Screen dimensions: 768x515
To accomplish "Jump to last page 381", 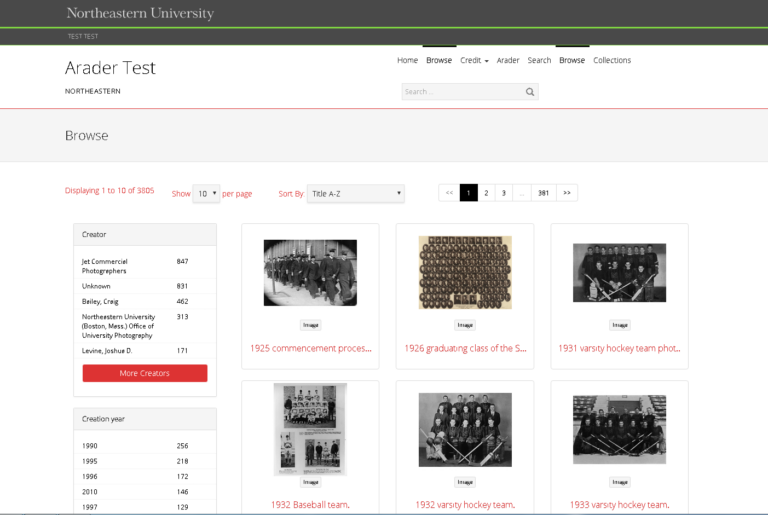I will (543, 193).
